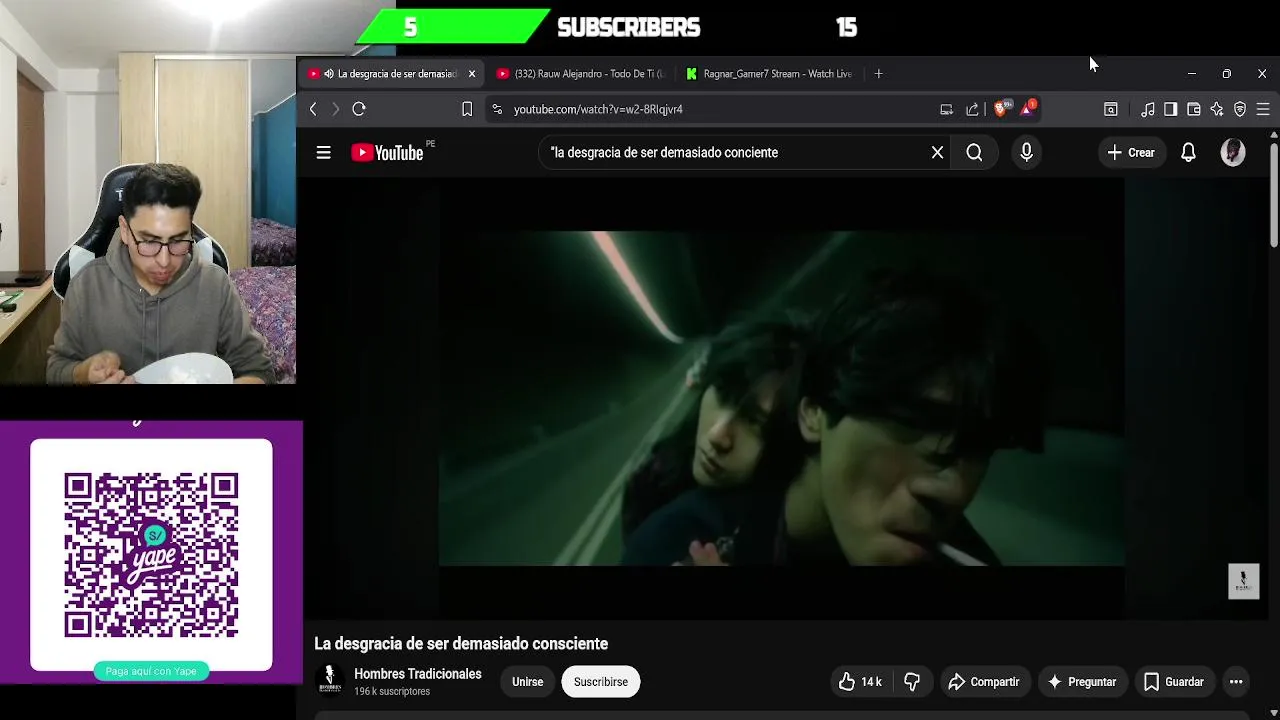
Task: Open YouTube notifications bell
Action: tap(1188, 153)
